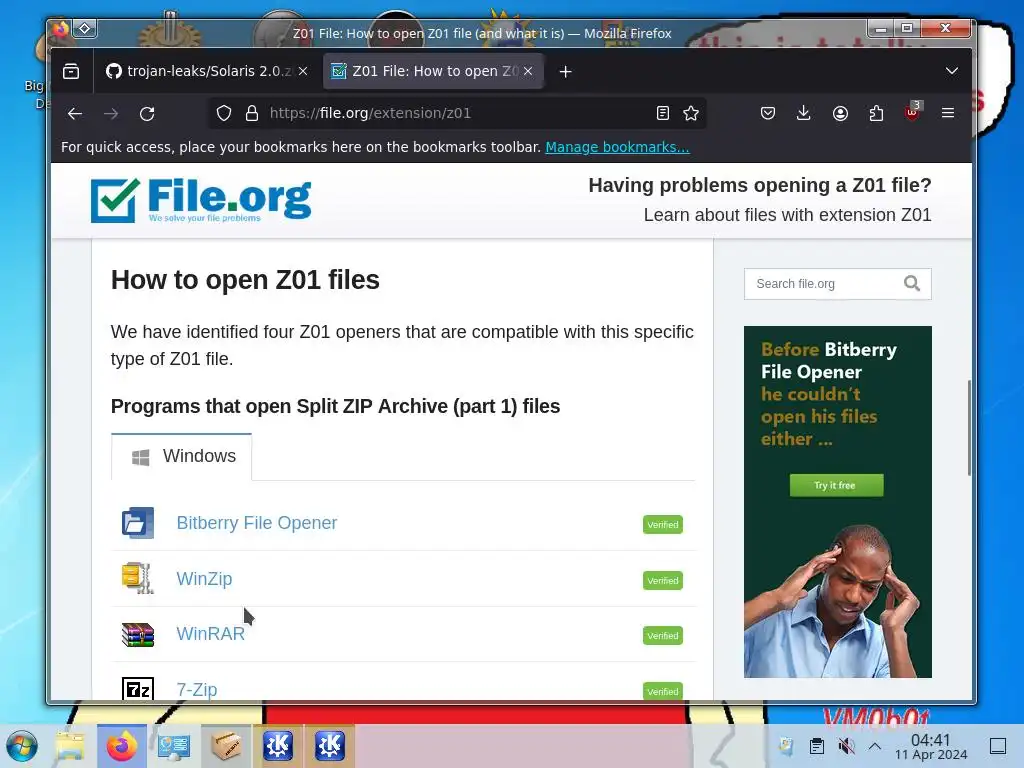Image resolution: width=1024 pixels, height=768 pixels.
Task: Click the Bitberry ad man image
Action: click(x=838, y=601)
